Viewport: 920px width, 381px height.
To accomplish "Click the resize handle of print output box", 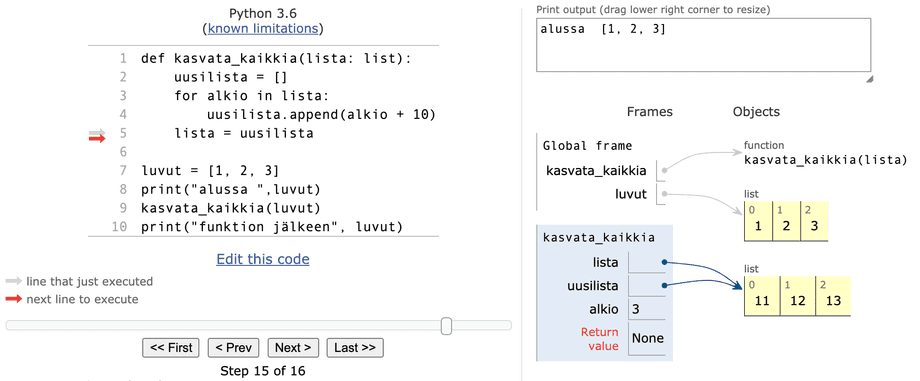I will tap(869, 79).
